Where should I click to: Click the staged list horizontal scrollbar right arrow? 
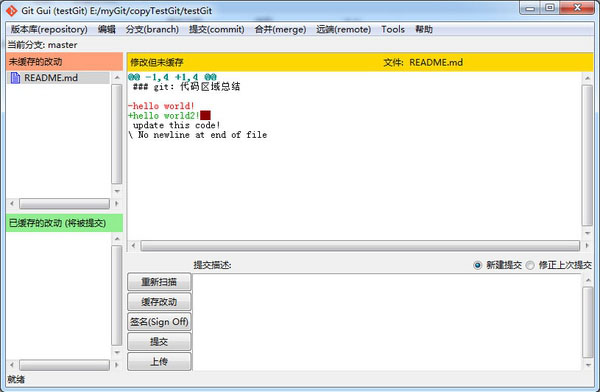click(116, 365)
